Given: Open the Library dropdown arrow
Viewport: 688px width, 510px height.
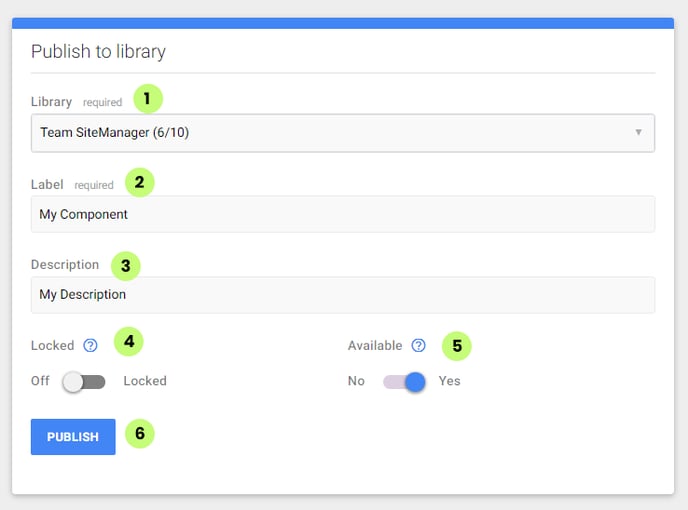Looking at the screenshot, I should pyautogui.click(x=638, y=132).
